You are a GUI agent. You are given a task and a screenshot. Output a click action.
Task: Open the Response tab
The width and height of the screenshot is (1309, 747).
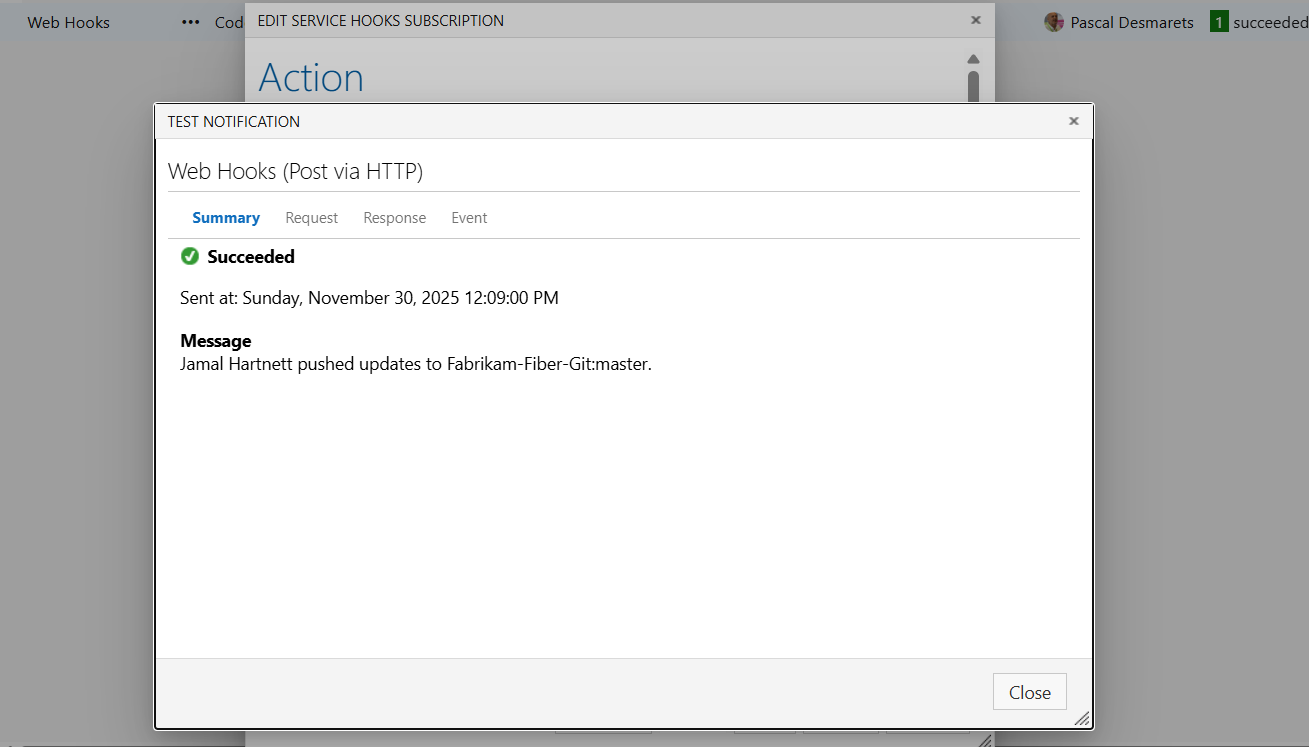tap(395, 218)
